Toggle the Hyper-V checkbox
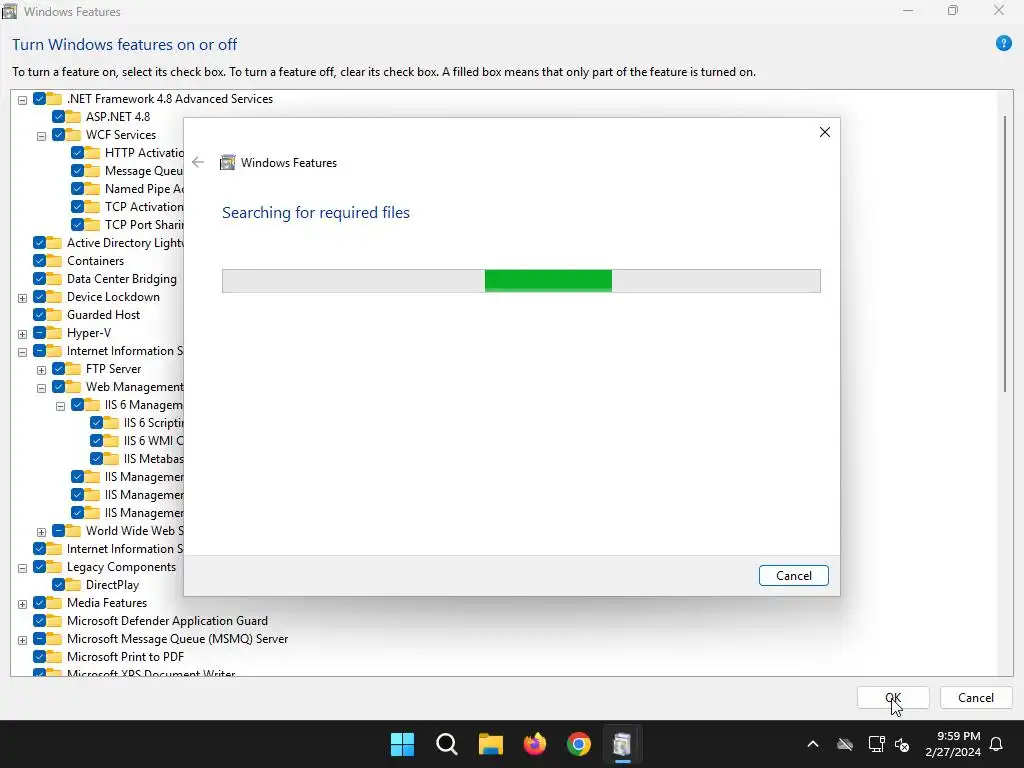The height and width of the screenshot is (768, 1024). tap(39, 332)
